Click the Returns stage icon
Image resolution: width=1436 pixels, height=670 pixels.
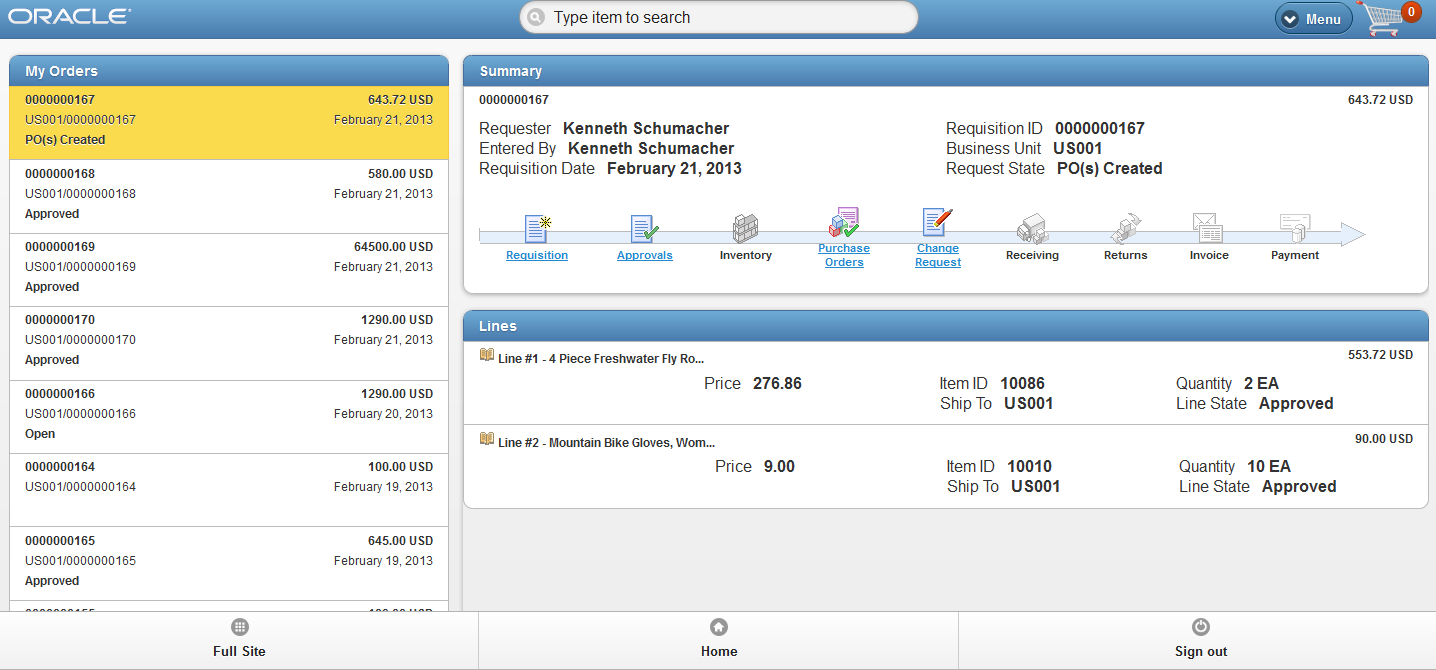pyautogui.click(x=1126, y=228)
